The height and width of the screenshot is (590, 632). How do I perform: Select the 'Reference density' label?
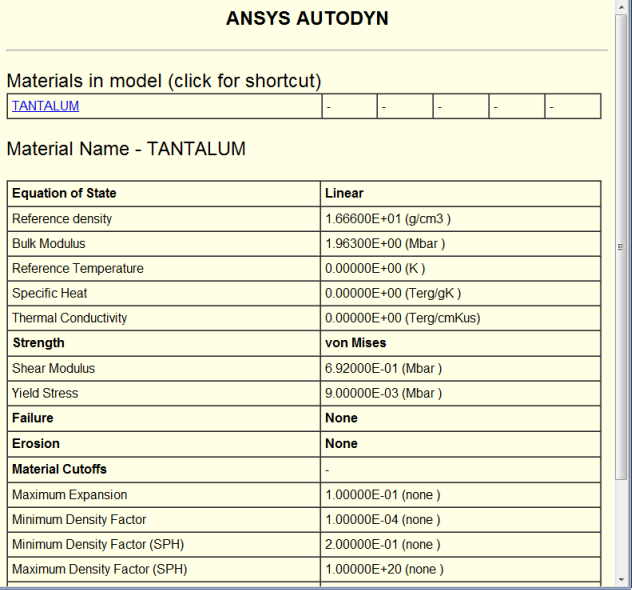coord(62,219)
